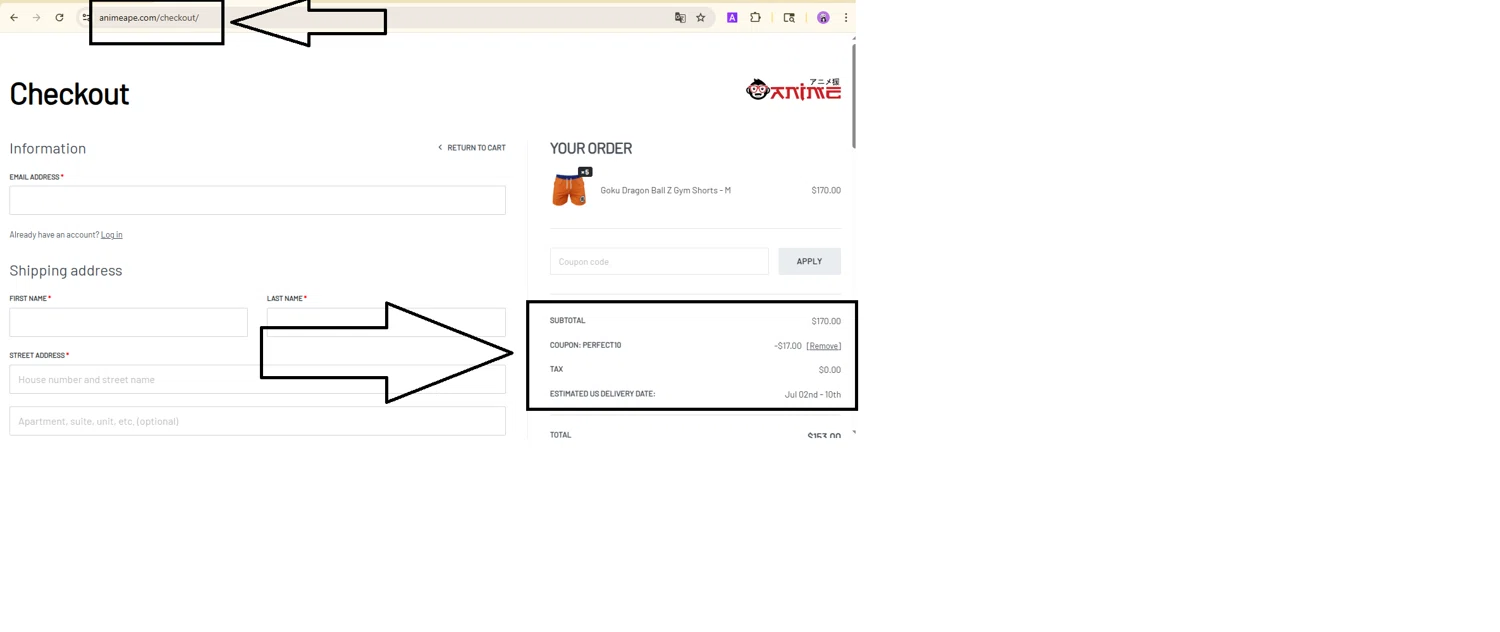Remove the PERFECT10 coupon

(x=824, y=346)
